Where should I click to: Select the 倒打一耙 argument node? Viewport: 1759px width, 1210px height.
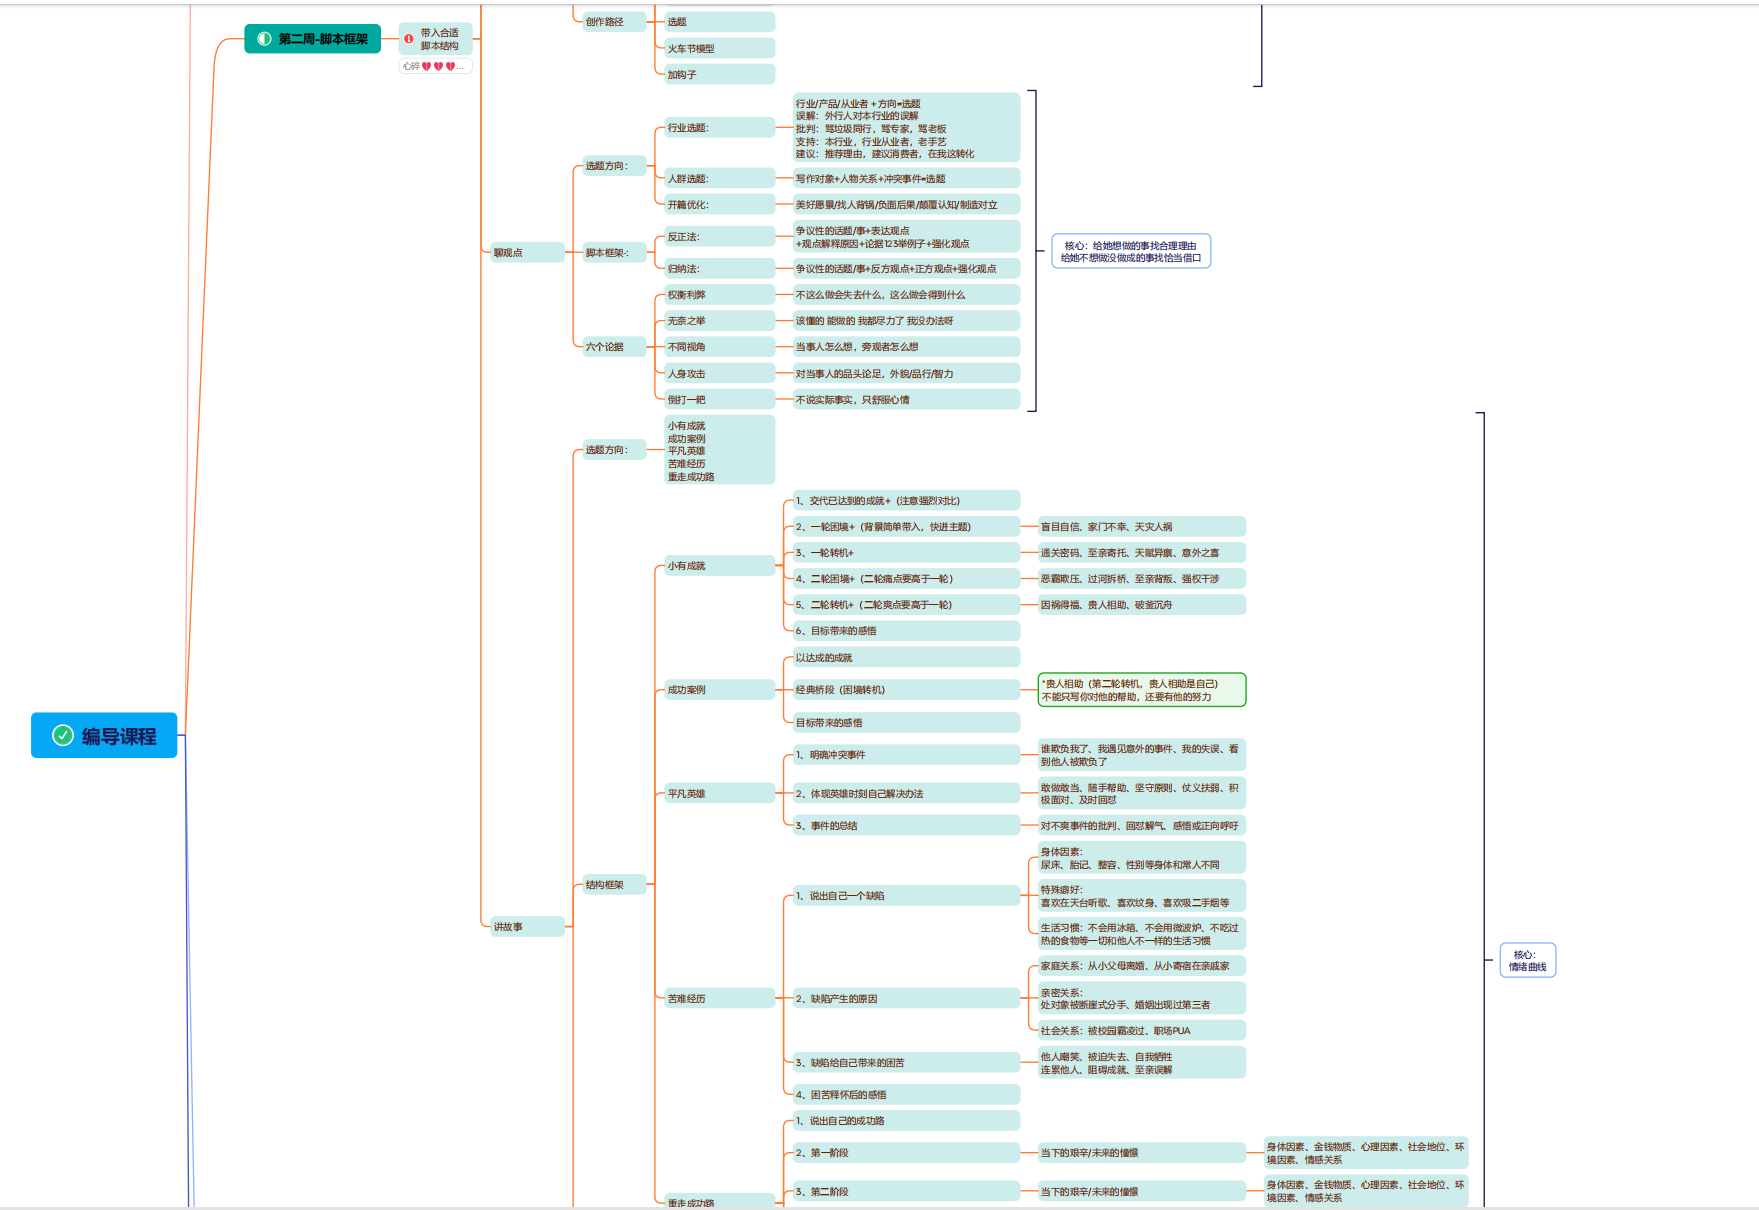pos(718,400)
